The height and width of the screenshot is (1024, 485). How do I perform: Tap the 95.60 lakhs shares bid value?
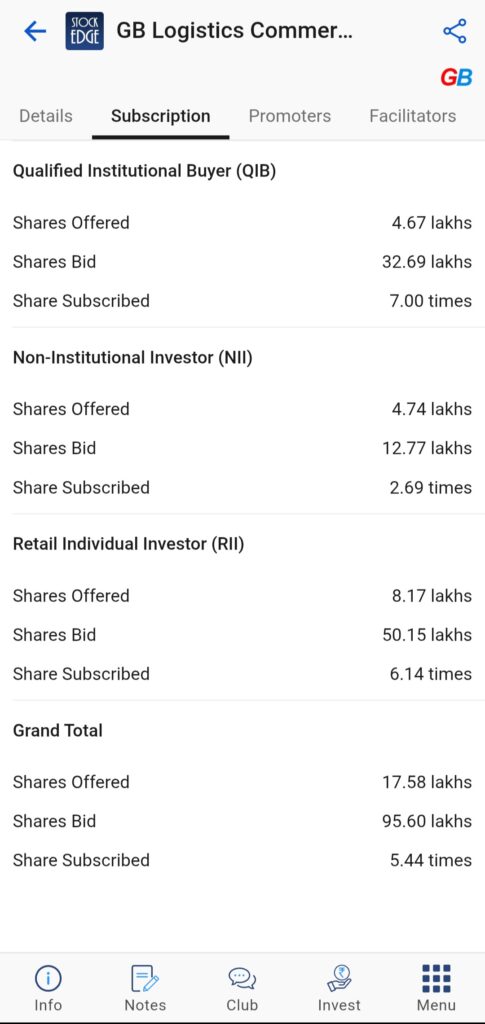click(427, 821)
